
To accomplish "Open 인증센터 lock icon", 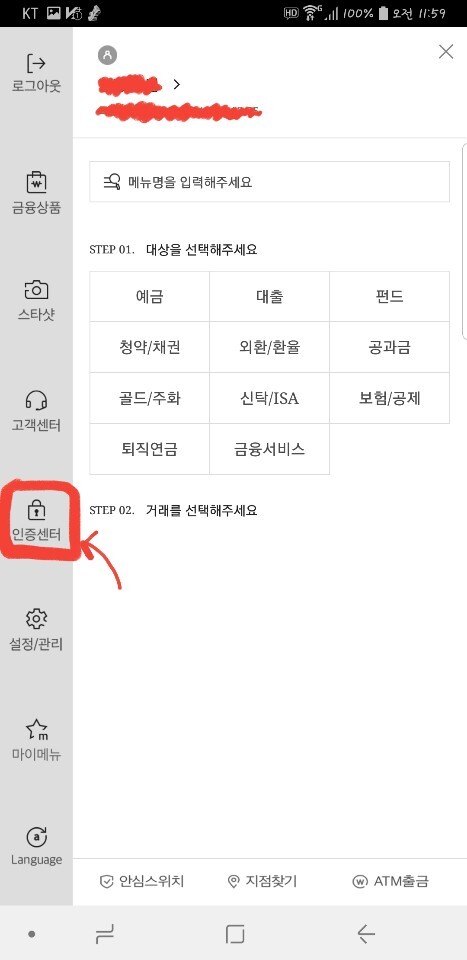I will coord(37,509).
